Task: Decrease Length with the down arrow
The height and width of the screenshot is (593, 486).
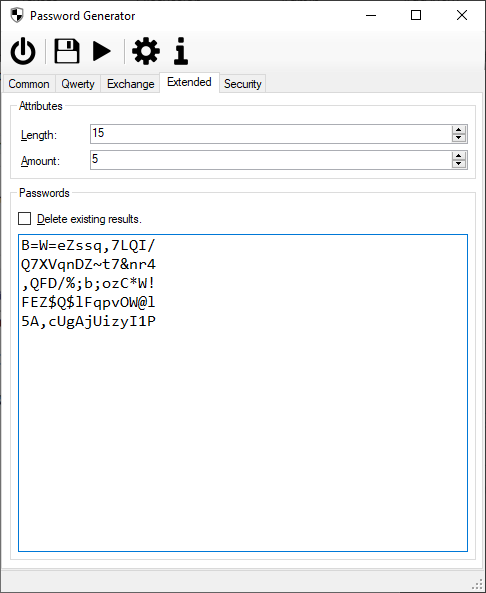Action: click(x=459, y=138)
